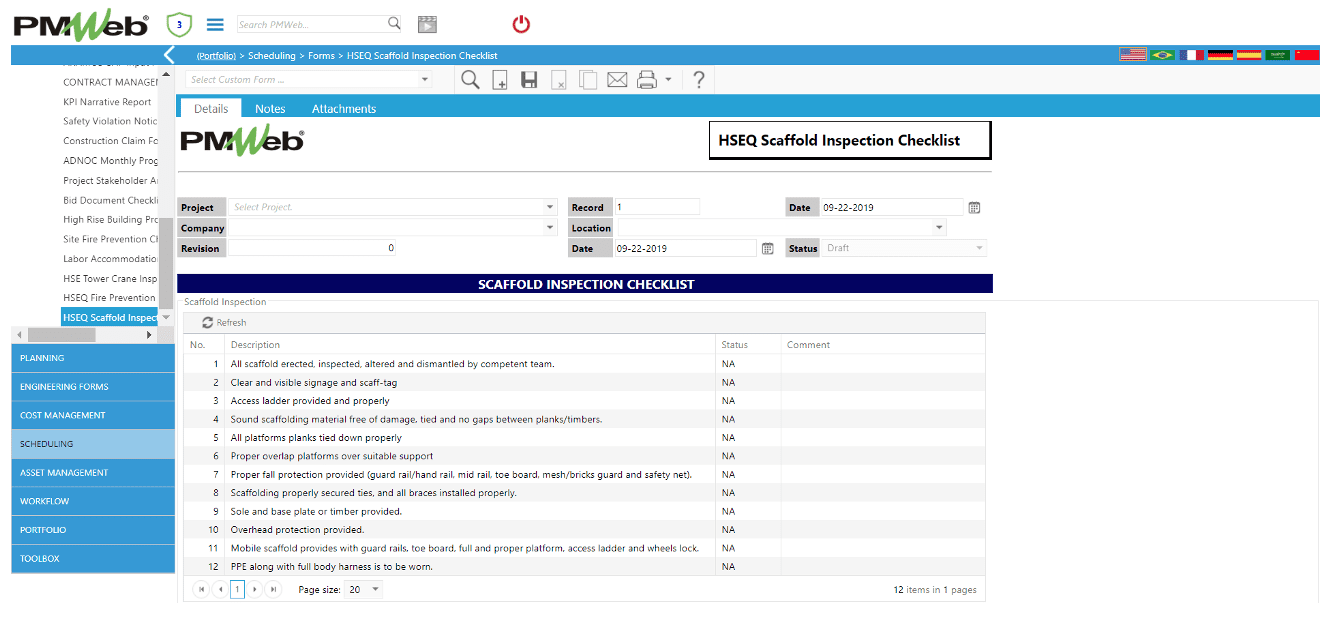Email the checklist using the envelope icon
Viewport: 1344px width, 624px height.
618,79
